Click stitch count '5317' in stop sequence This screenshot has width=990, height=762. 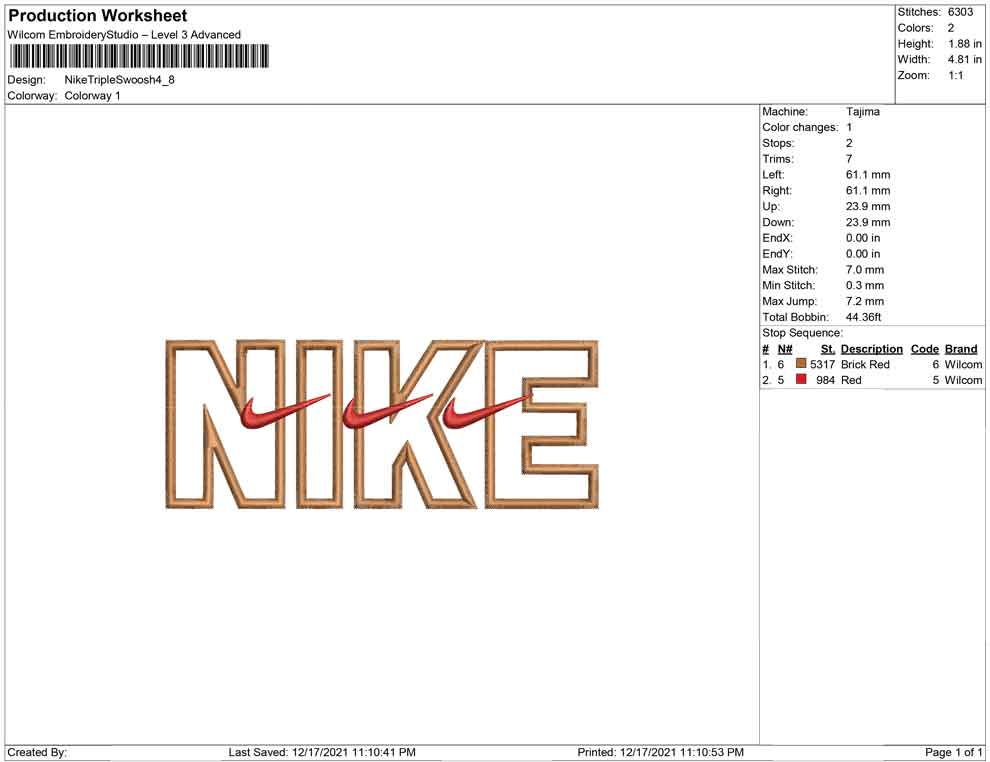[822, 364]
